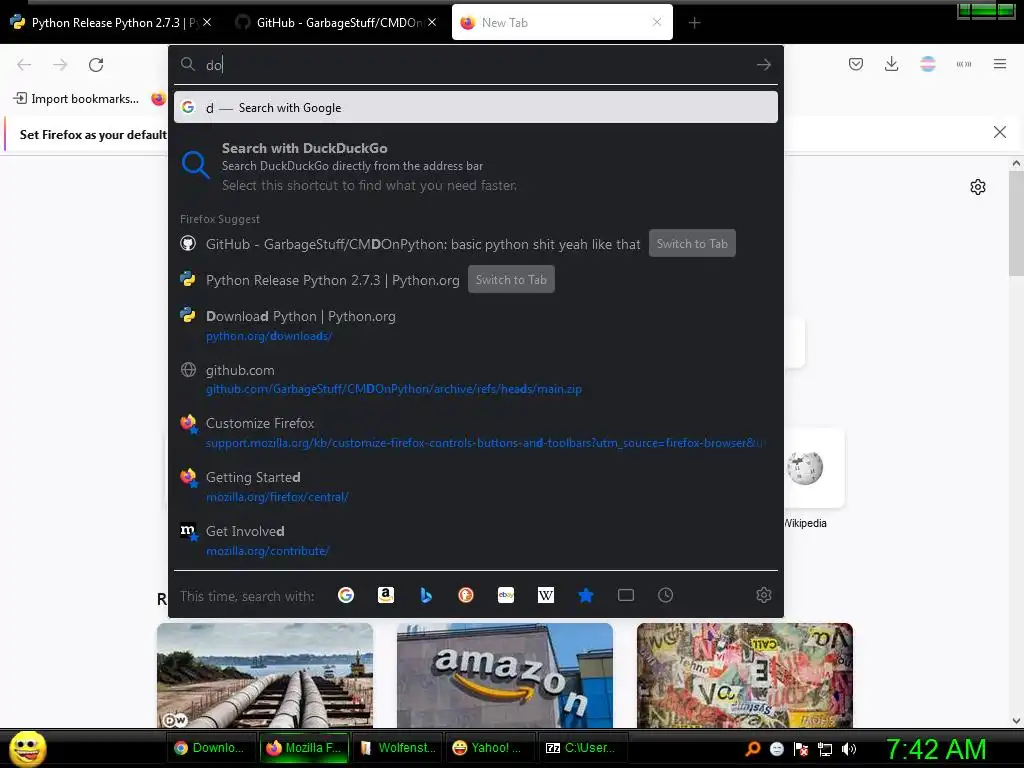This screenshot has height=768, width=1024.
Task: Go forward with the forward arrow
Action: pos(60,65)
